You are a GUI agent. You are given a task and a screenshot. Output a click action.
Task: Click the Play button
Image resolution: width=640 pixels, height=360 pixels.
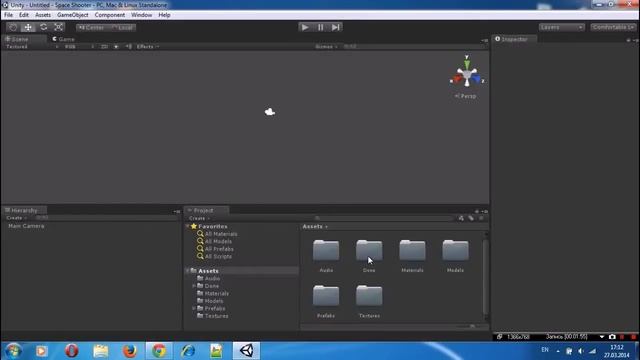coord(304,27)
